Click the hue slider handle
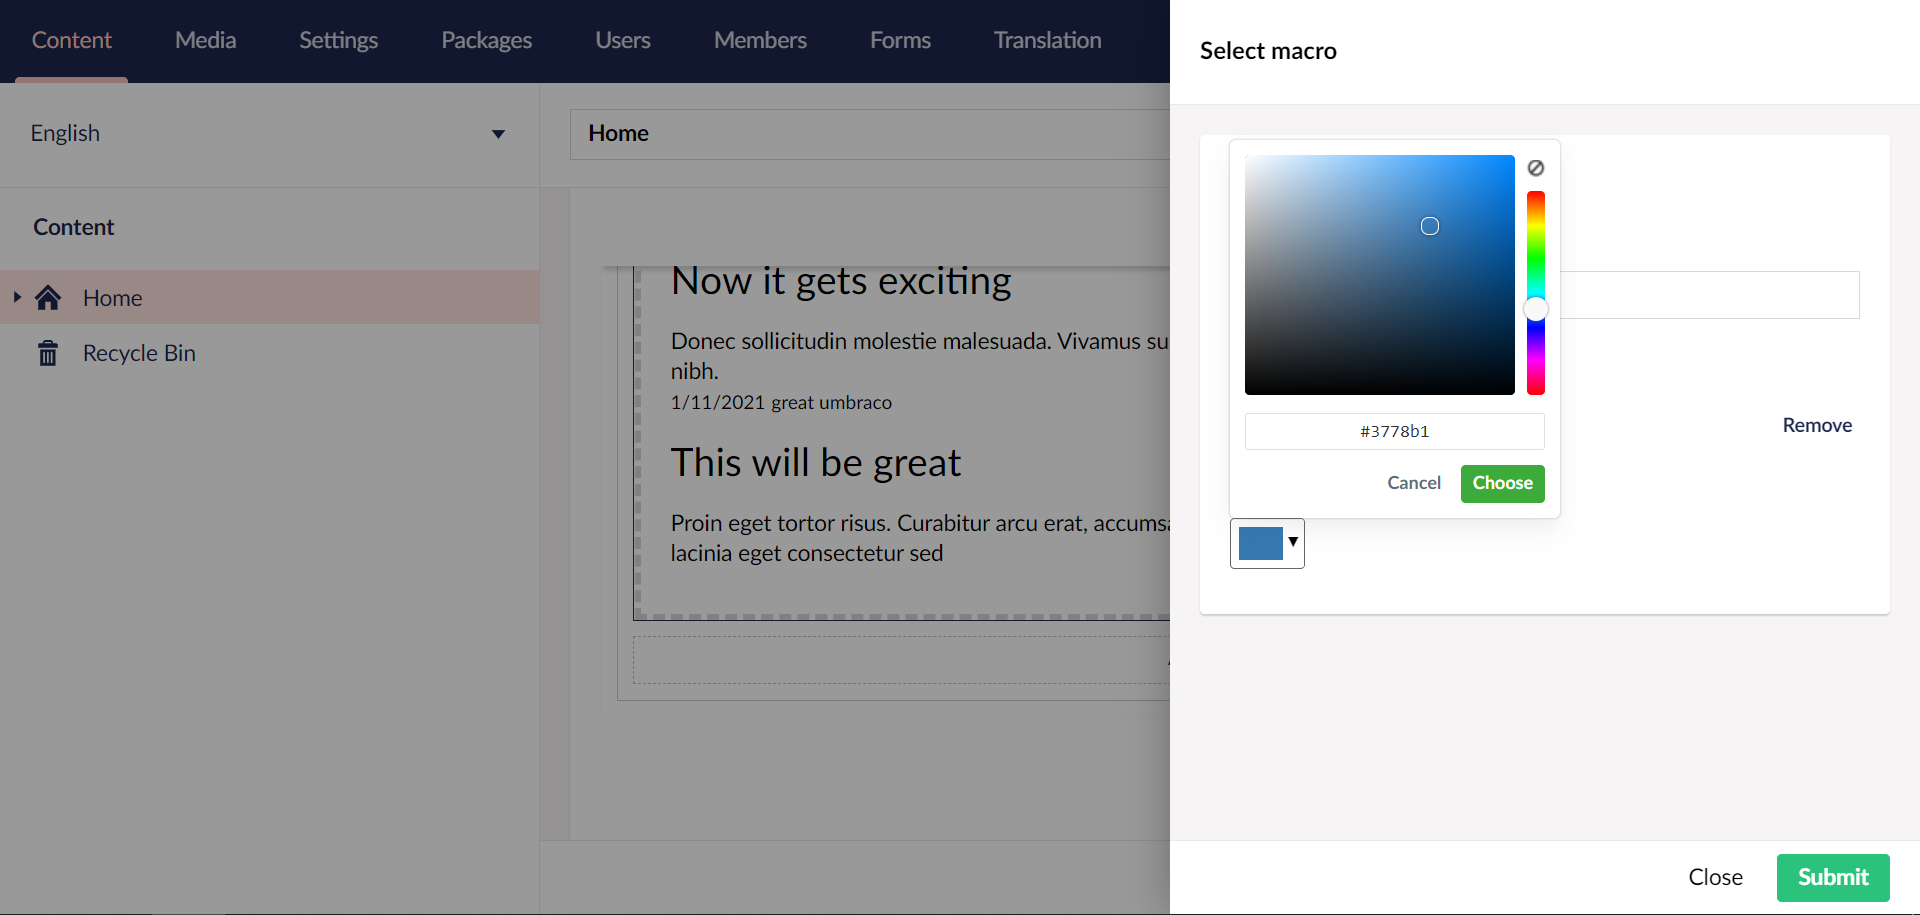 point(1536,309)
